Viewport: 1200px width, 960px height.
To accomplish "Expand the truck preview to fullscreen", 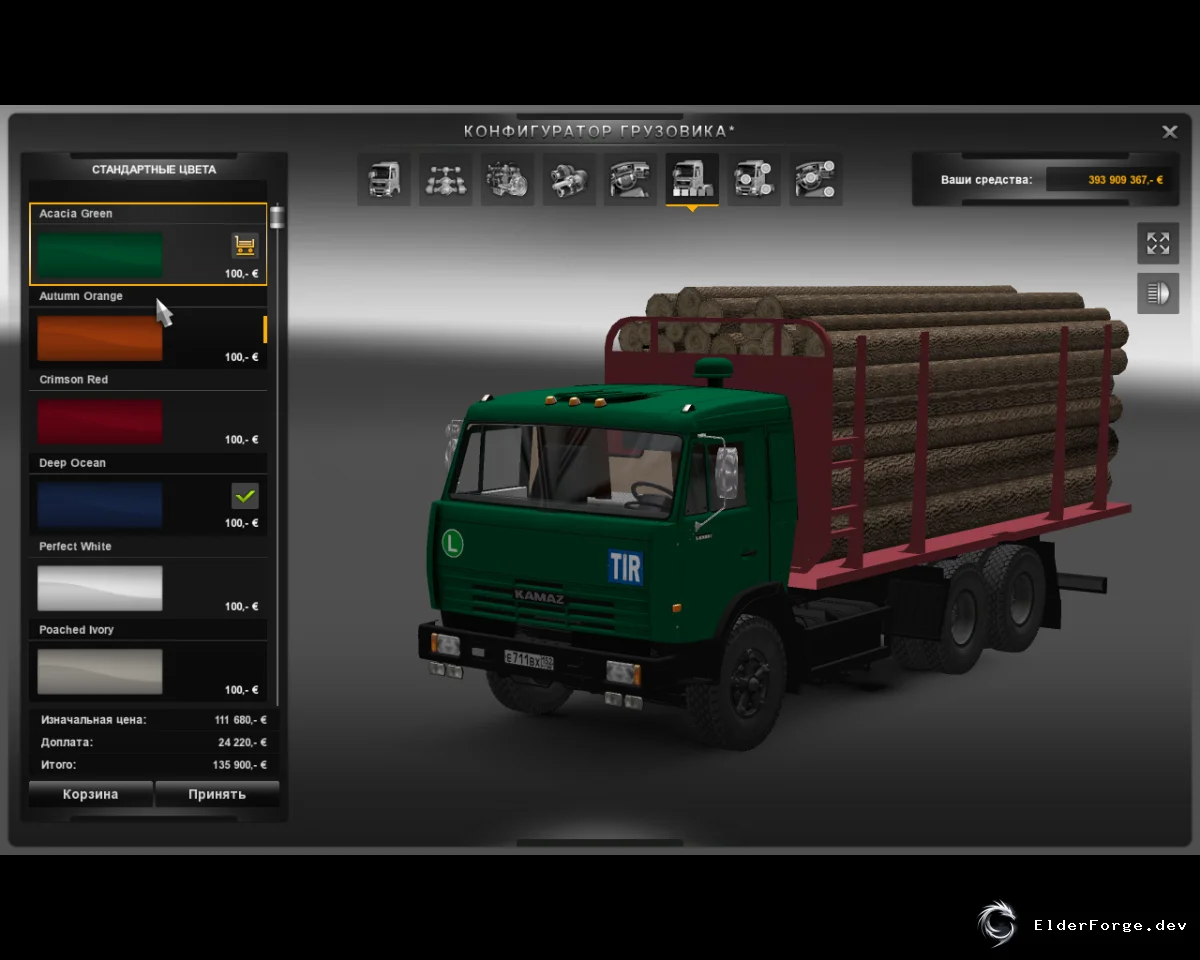I will (x=1158, y=243).
